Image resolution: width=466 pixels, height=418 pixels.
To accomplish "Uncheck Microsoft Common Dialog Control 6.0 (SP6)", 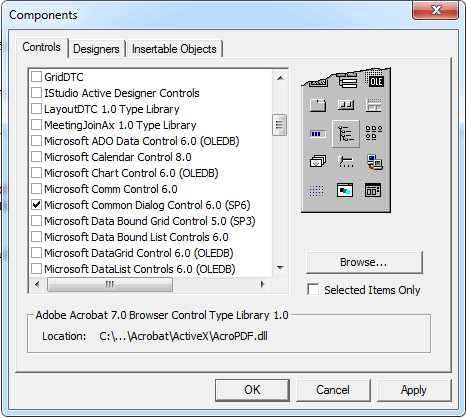I will 36,205.
